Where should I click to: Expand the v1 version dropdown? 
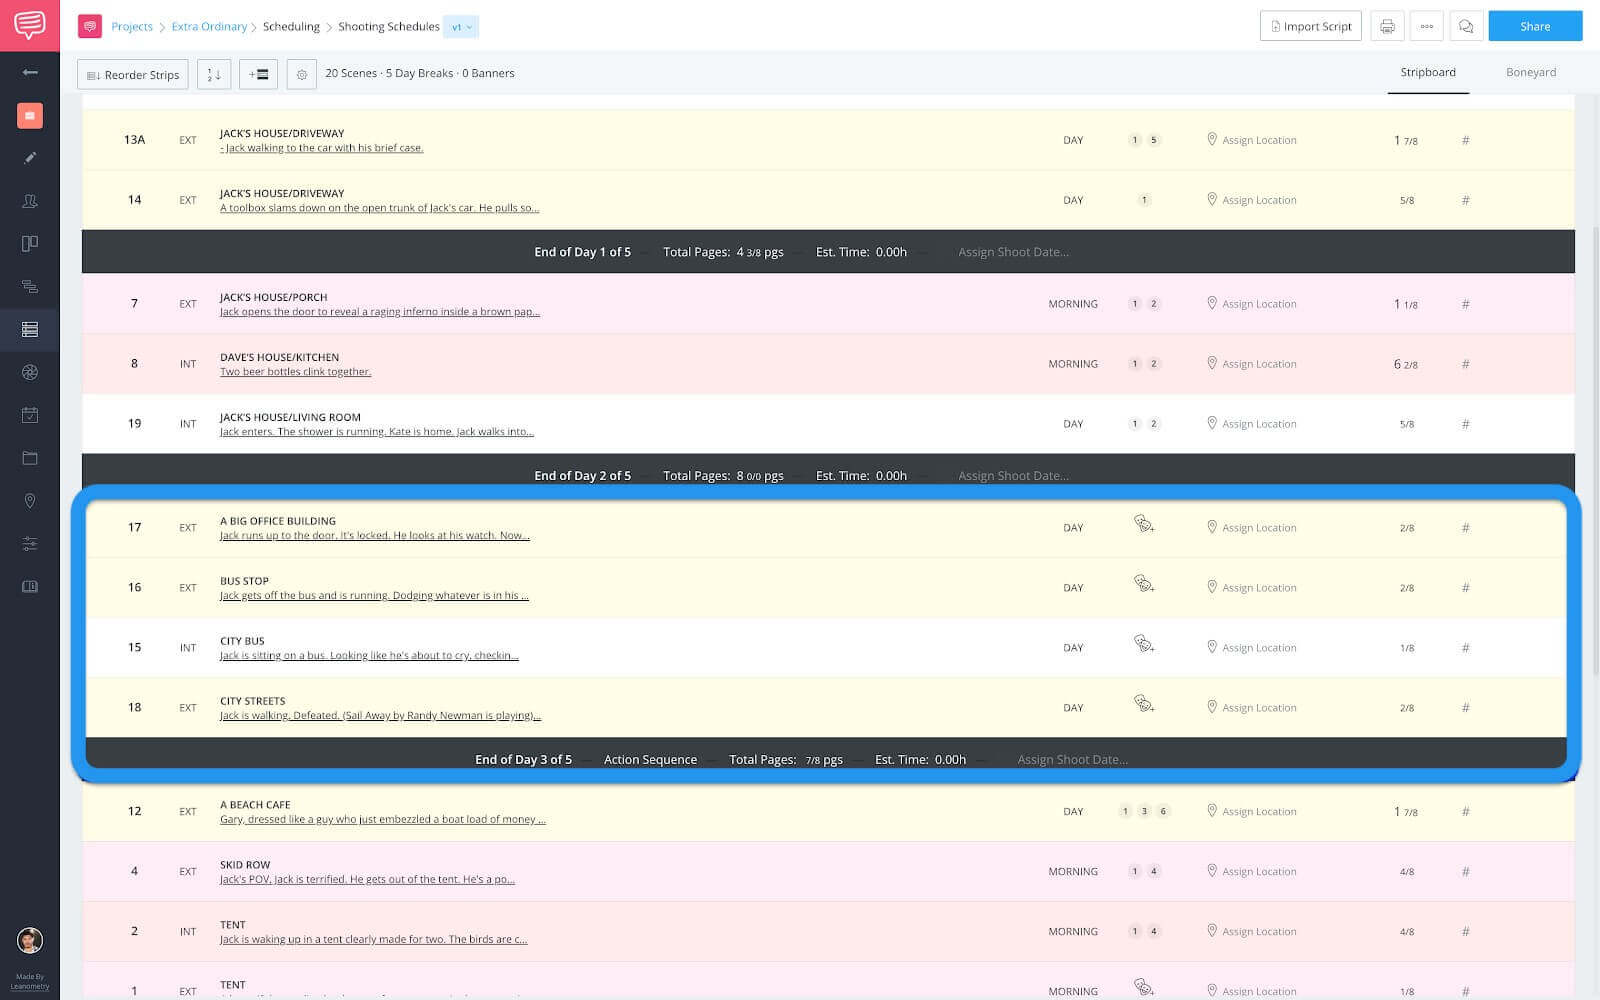[461, 27]
